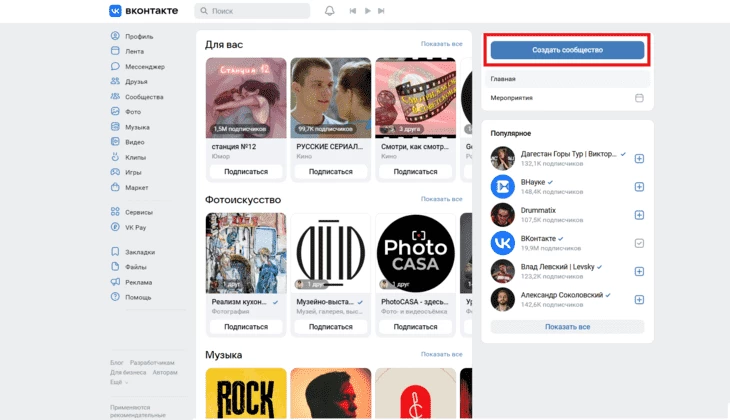This screenshot has width=730, height=420.
Task: Click Создать сообщество button
Action: 567,50
